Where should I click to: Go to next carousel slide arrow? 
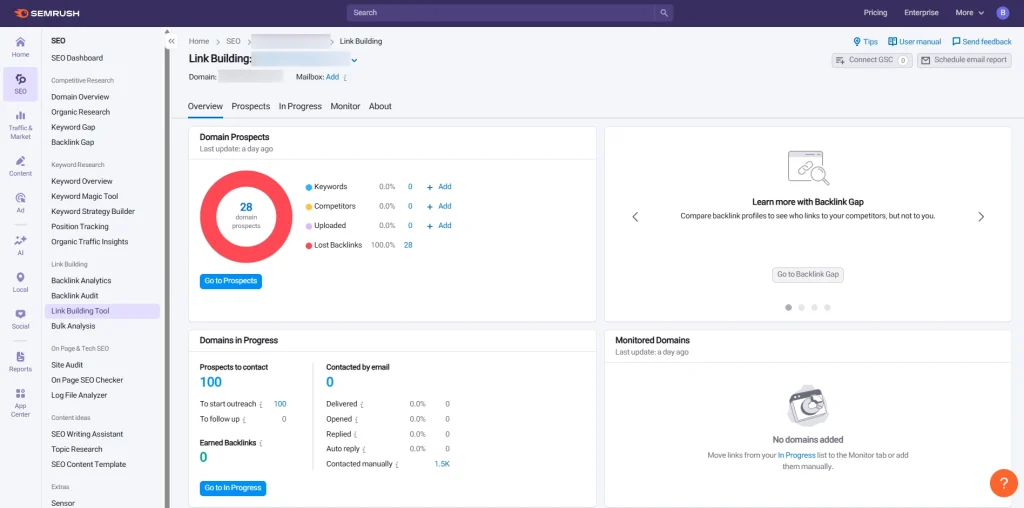[x=981, y=217]
